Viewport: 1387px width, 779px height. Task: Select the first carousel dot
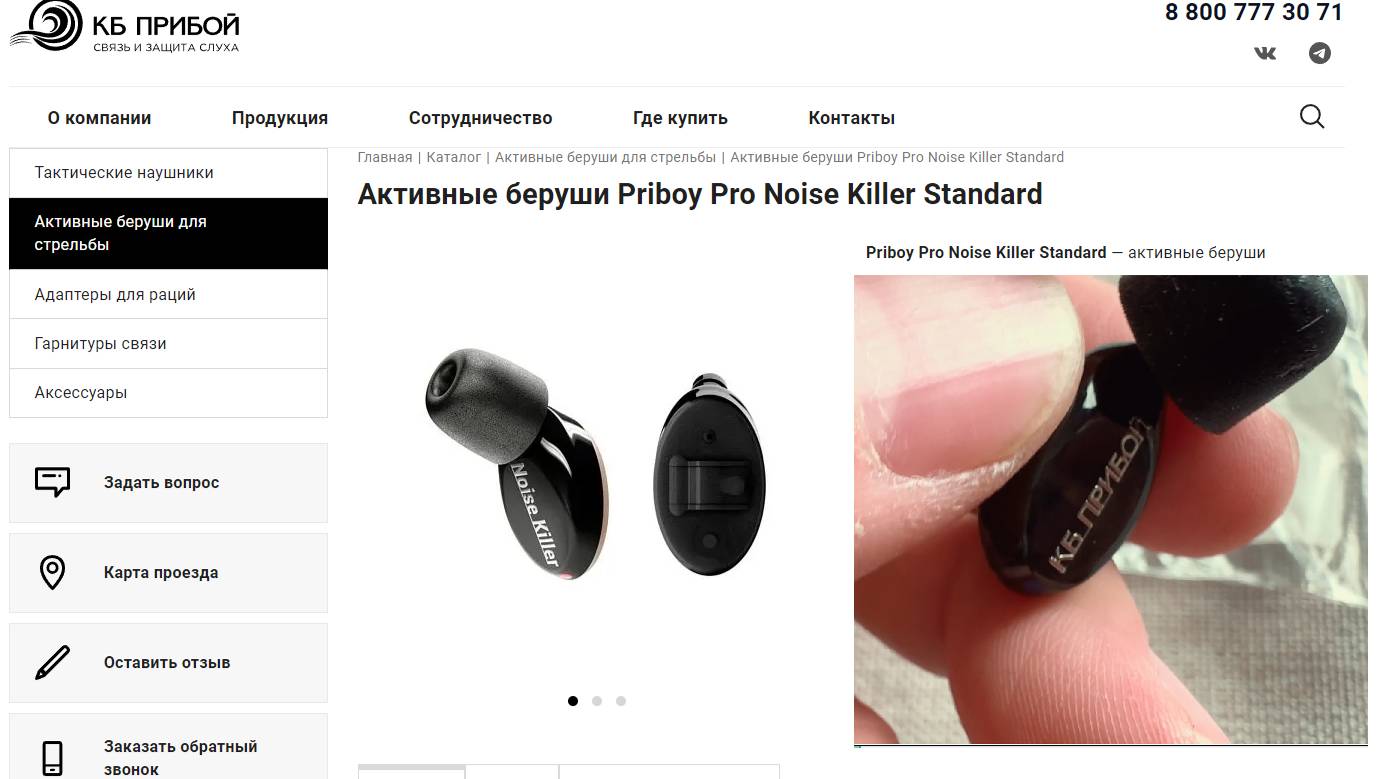[573, 701]
